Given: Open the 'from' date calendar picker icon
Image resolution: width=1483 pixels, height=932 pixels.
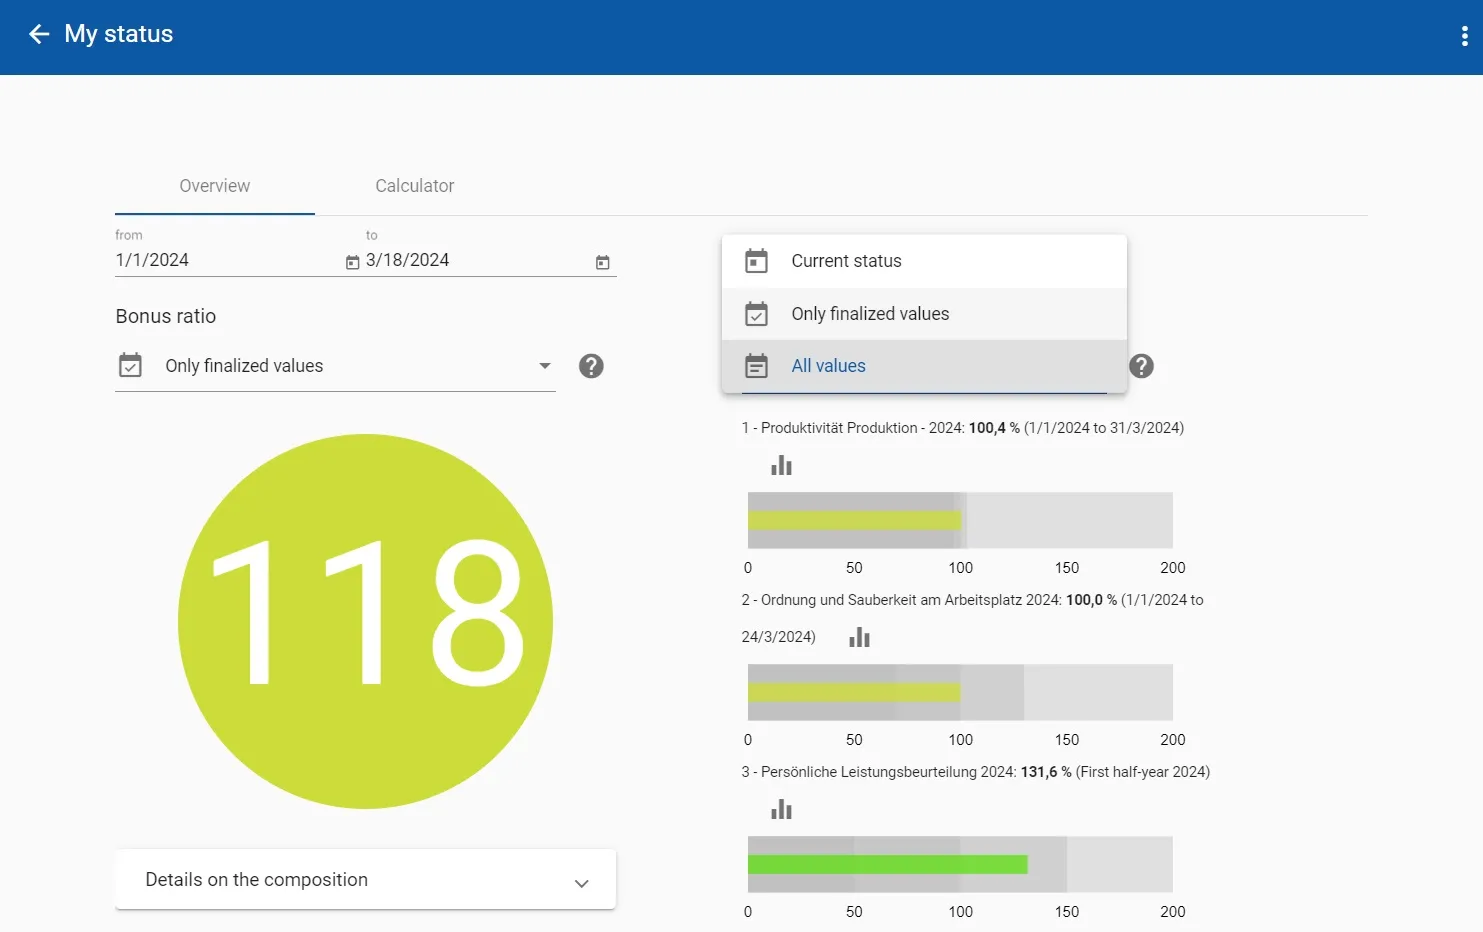Looking at the screenshot, I should click(352, 263).
